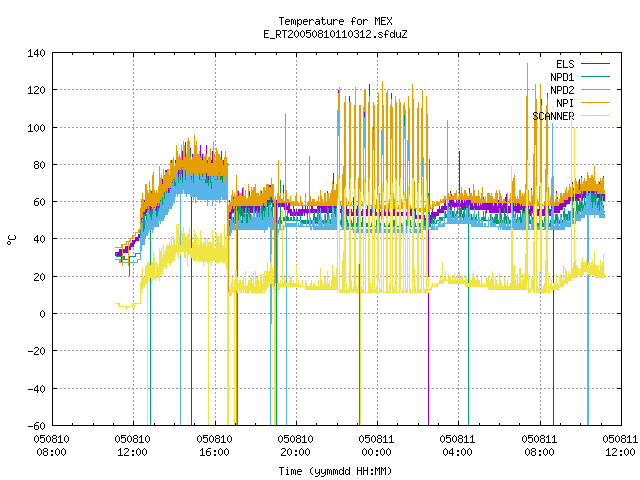The width and height of the screenshot is (640, 480).
Task: Click the NPI legend label
Action: pos(565,103)
